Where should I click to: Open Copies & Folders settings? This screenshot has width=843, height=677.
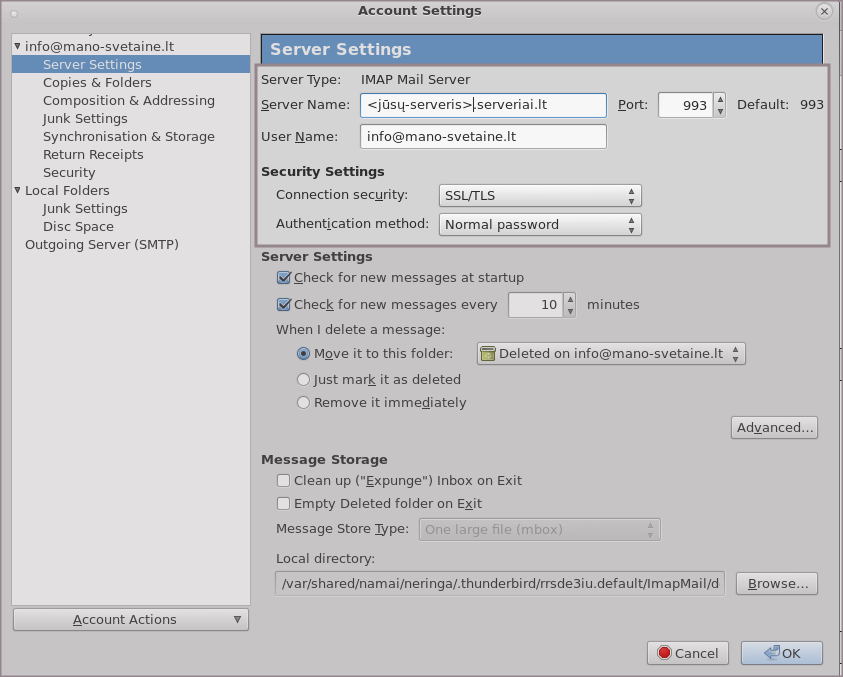click(97, 83)
